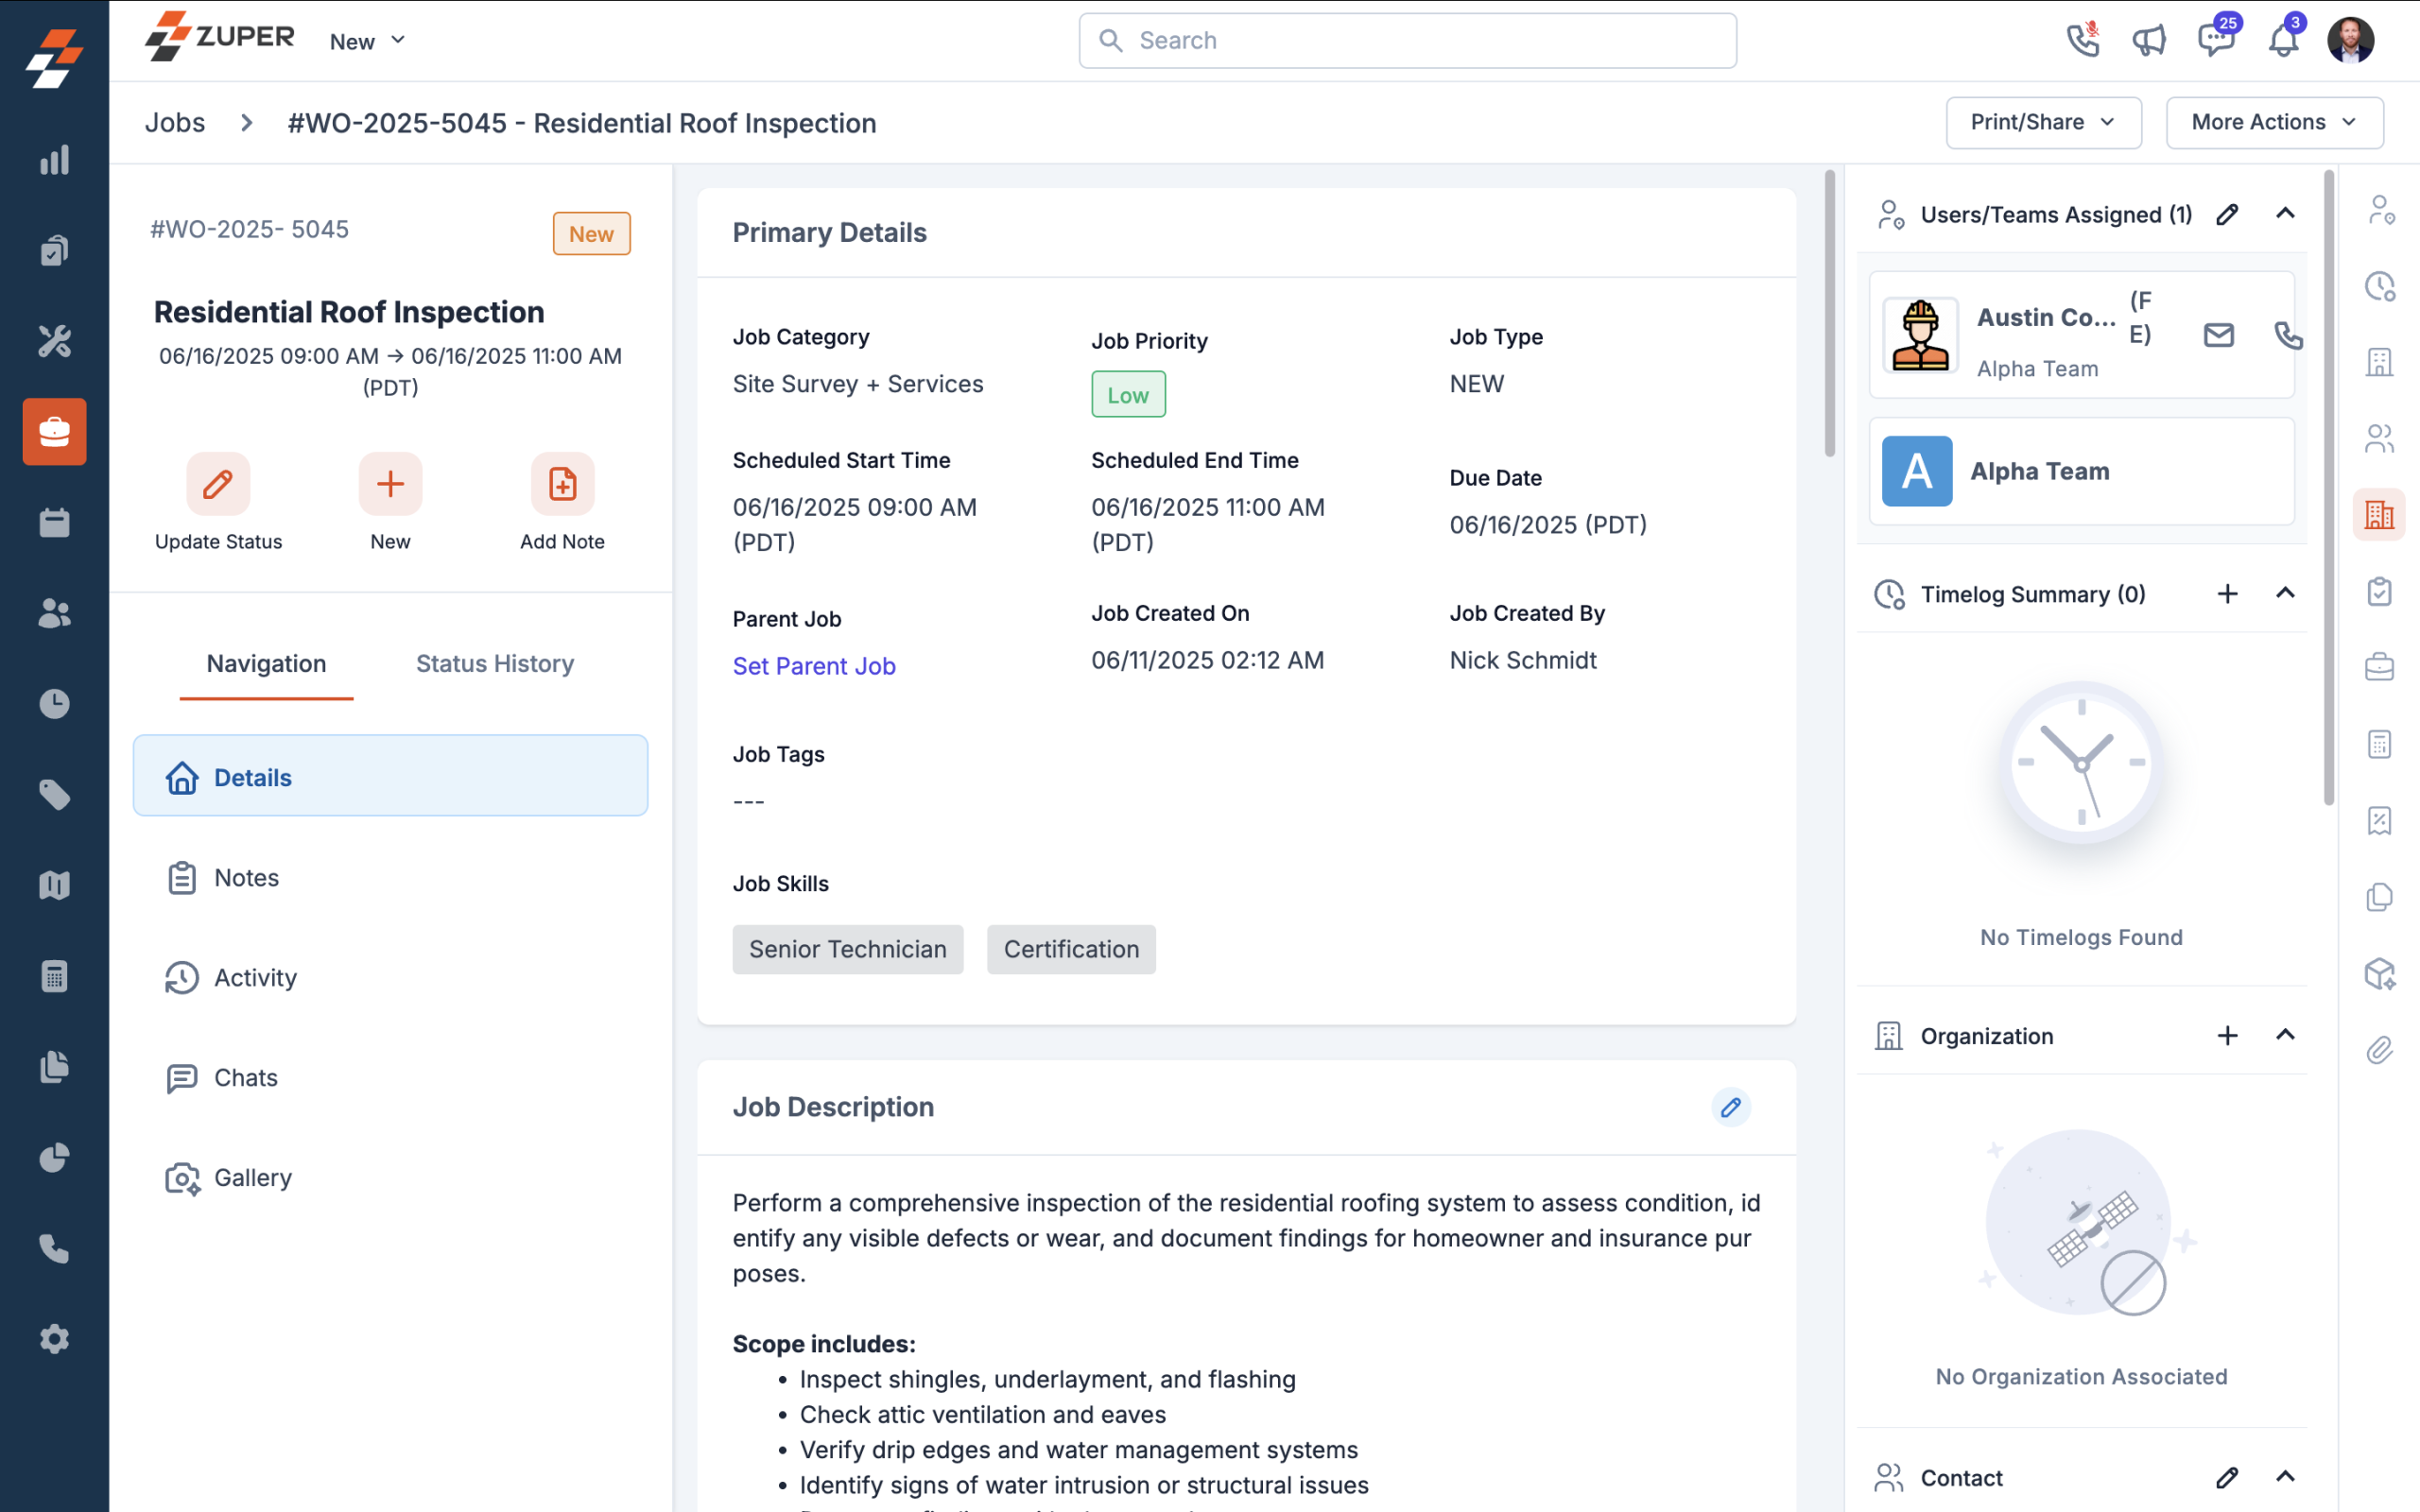Screen dimensions: 2420x1512
Task: Click the Set Parent Job link
Action: pos(814,666)
